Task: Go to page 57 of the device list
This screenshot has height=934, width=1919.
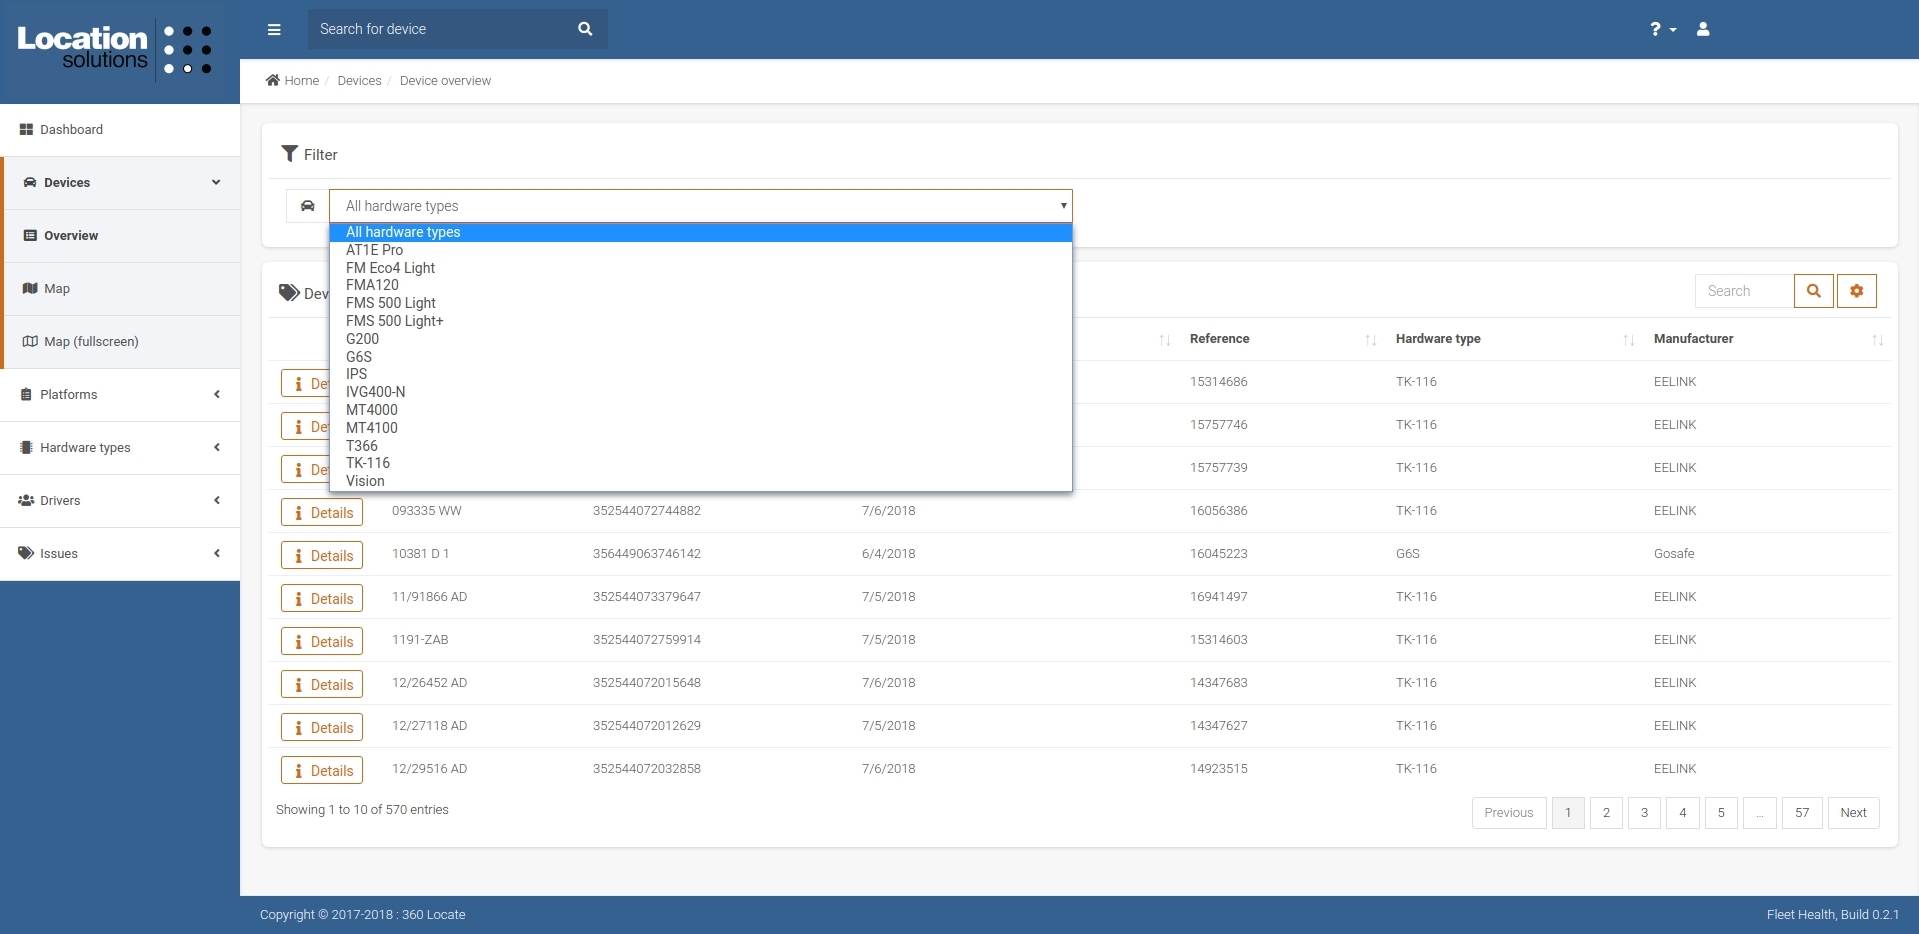Action: click(1801, 812)
